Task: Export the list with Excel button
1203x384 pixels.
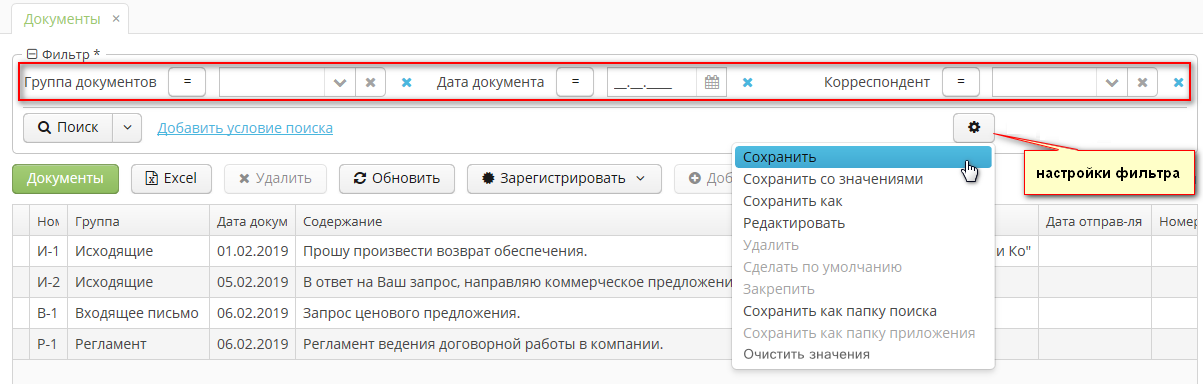Action: [x=172, y=179]
